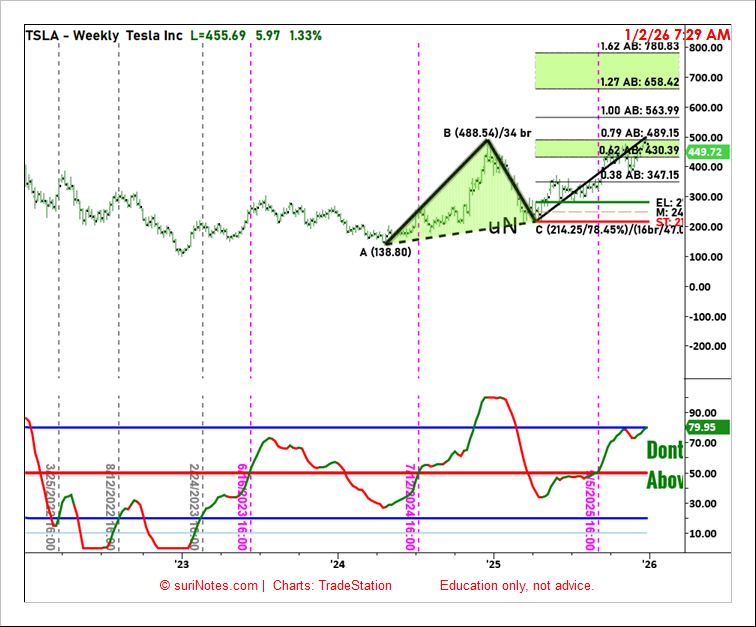Click the 1.00 AB: 563.99 level label
This screenshot has height=627, width=756.
point(640,111)
